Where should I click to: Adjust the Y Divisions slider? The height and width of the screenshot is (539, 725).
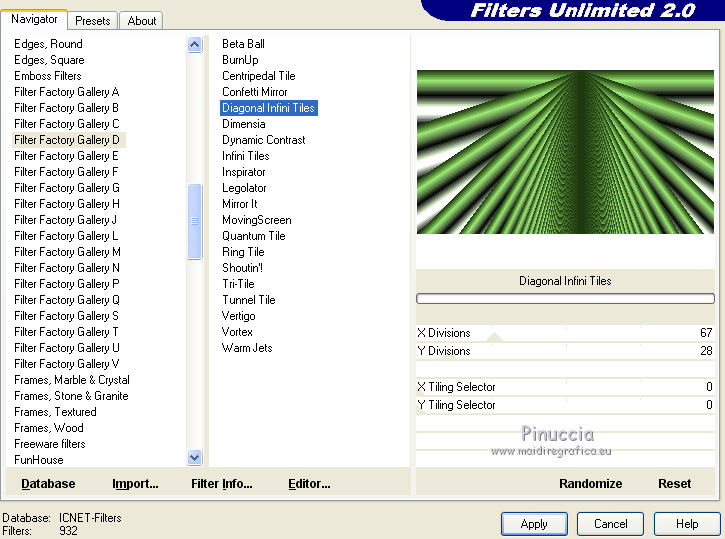(x=565, y=351)
